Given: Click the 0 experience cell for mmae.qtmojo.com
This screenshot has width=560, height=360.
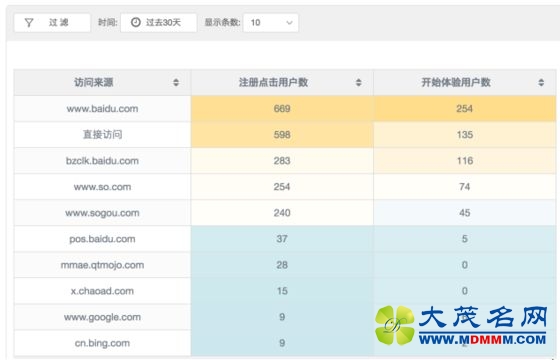Looking at the screenshot, I should pos(465,265).
